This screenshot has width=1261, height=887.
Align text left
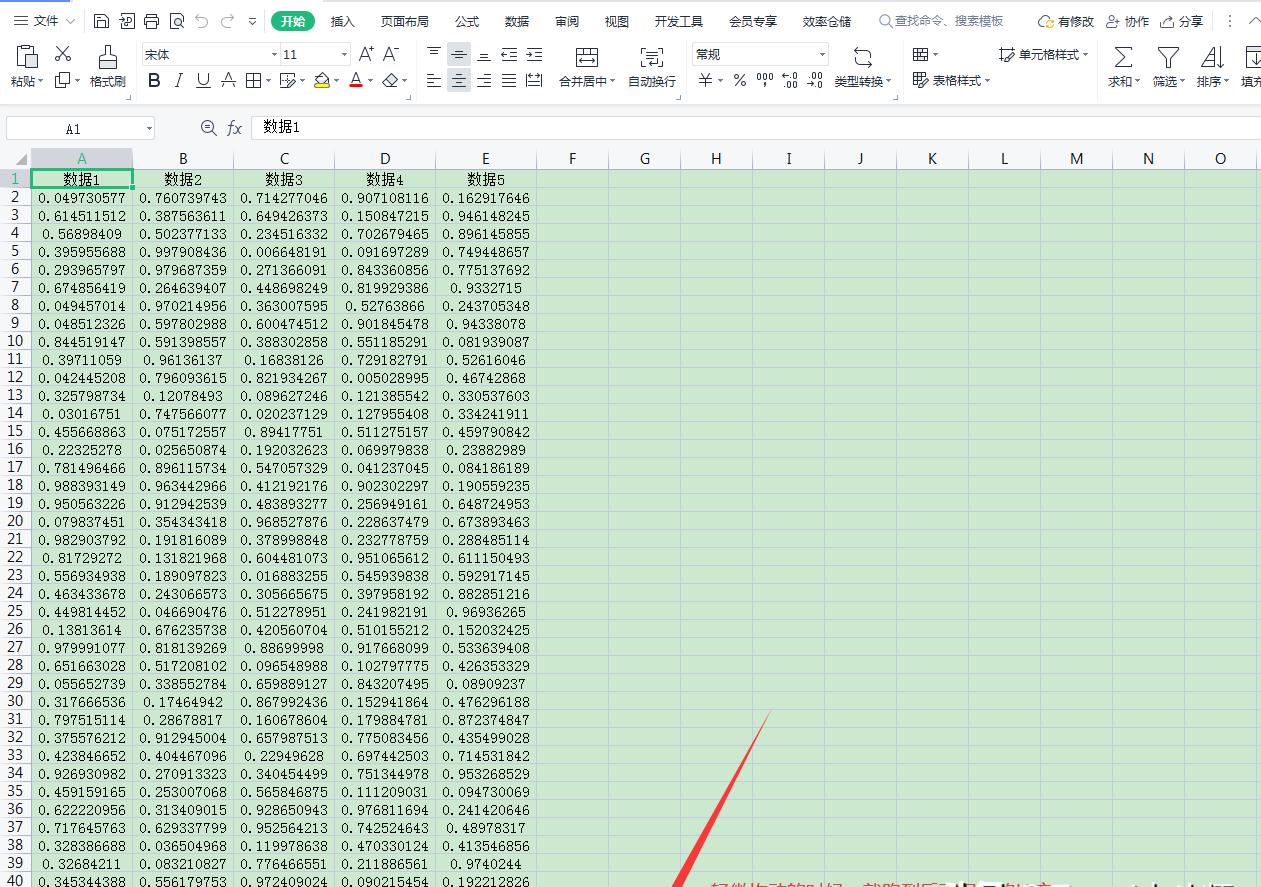click(x=434, y=80)
